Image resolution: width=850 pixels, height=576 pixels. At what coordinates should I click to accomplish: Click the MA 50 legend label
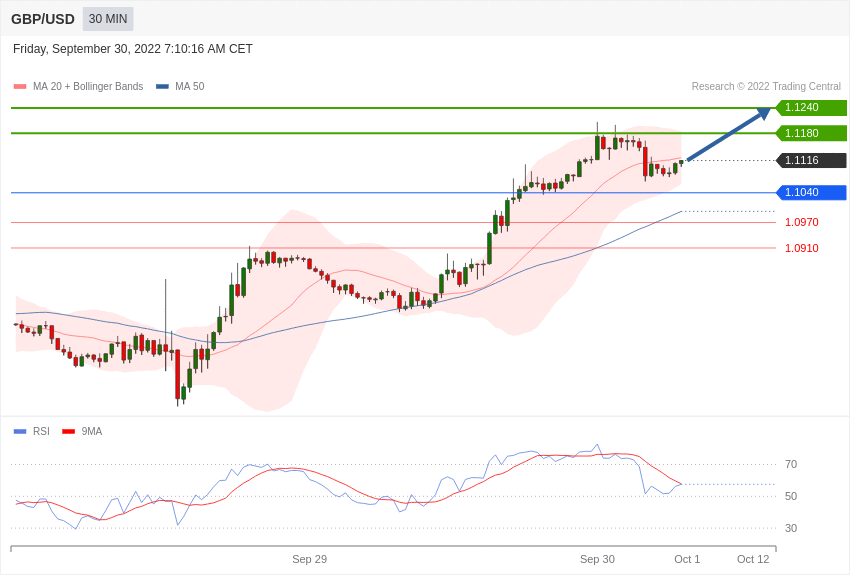pos(190,87)
